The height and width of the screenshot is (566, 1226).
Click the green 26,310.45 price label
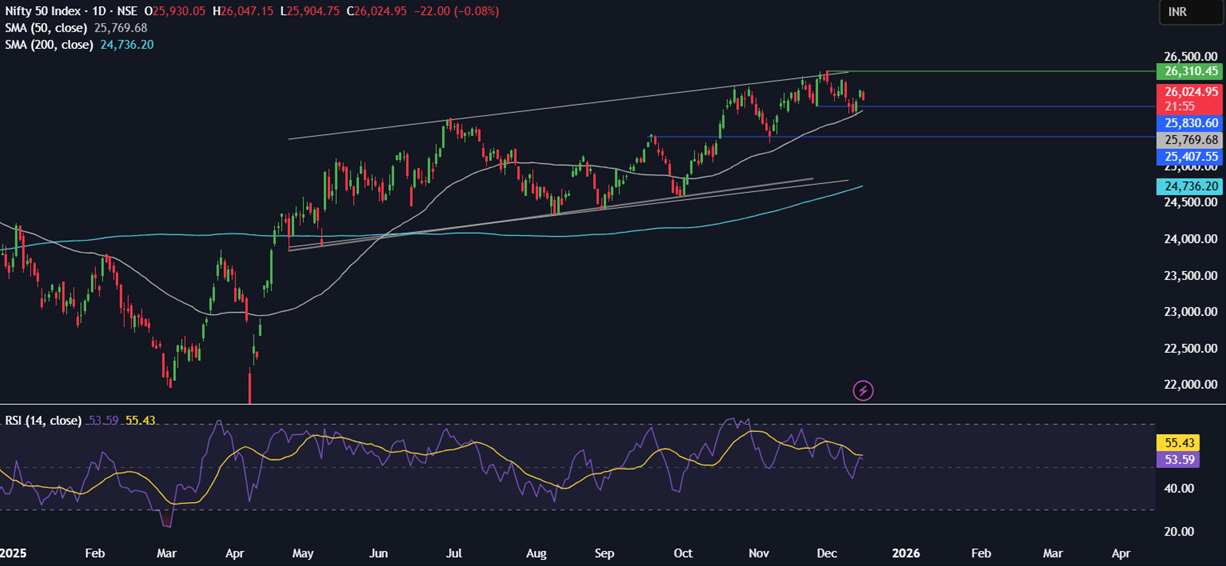pyautogui.click(x=1190, y=71)
